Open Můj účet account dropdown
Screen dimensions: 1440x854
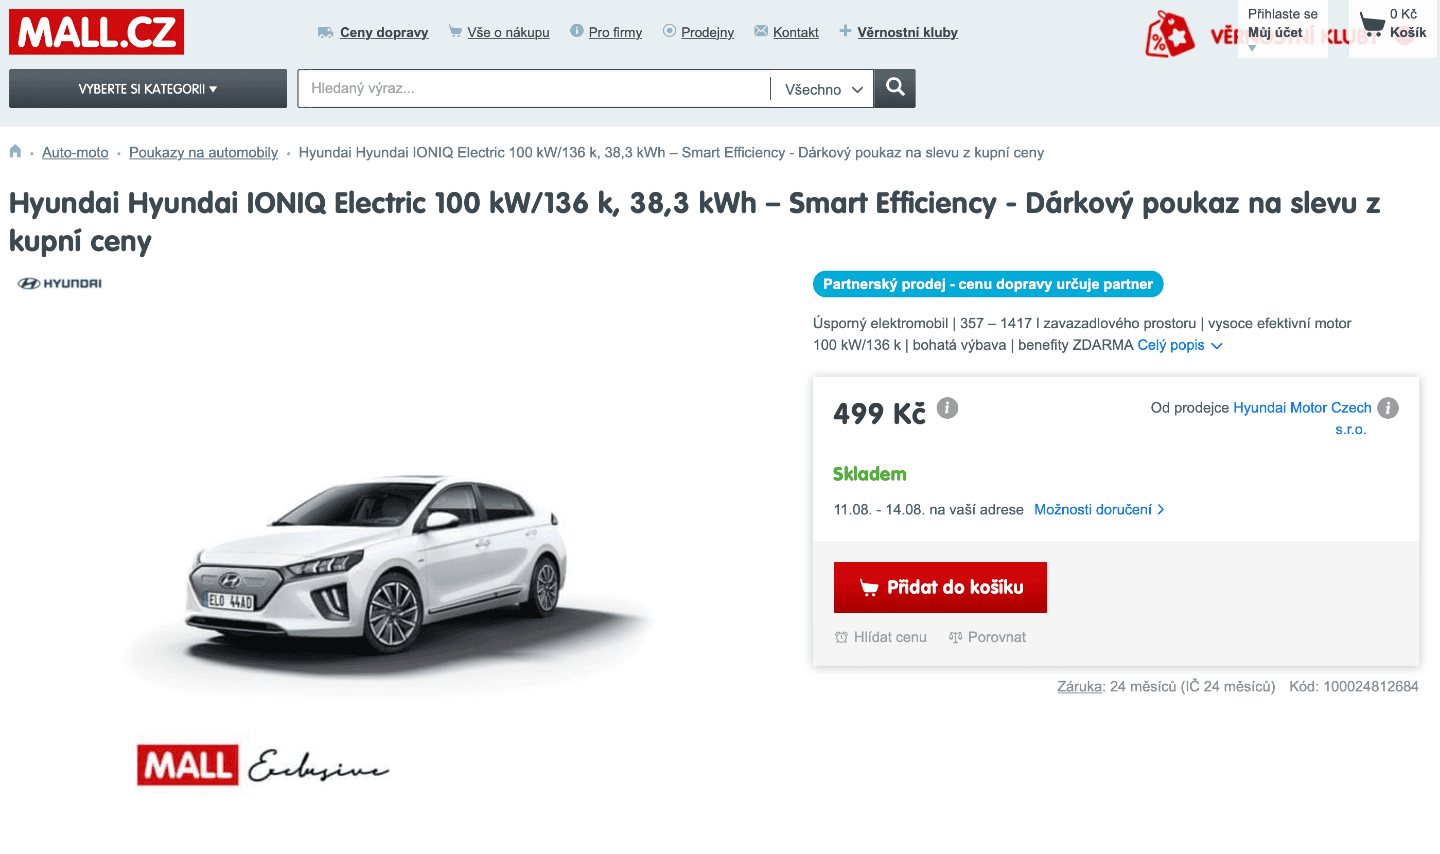point(1275,33)
